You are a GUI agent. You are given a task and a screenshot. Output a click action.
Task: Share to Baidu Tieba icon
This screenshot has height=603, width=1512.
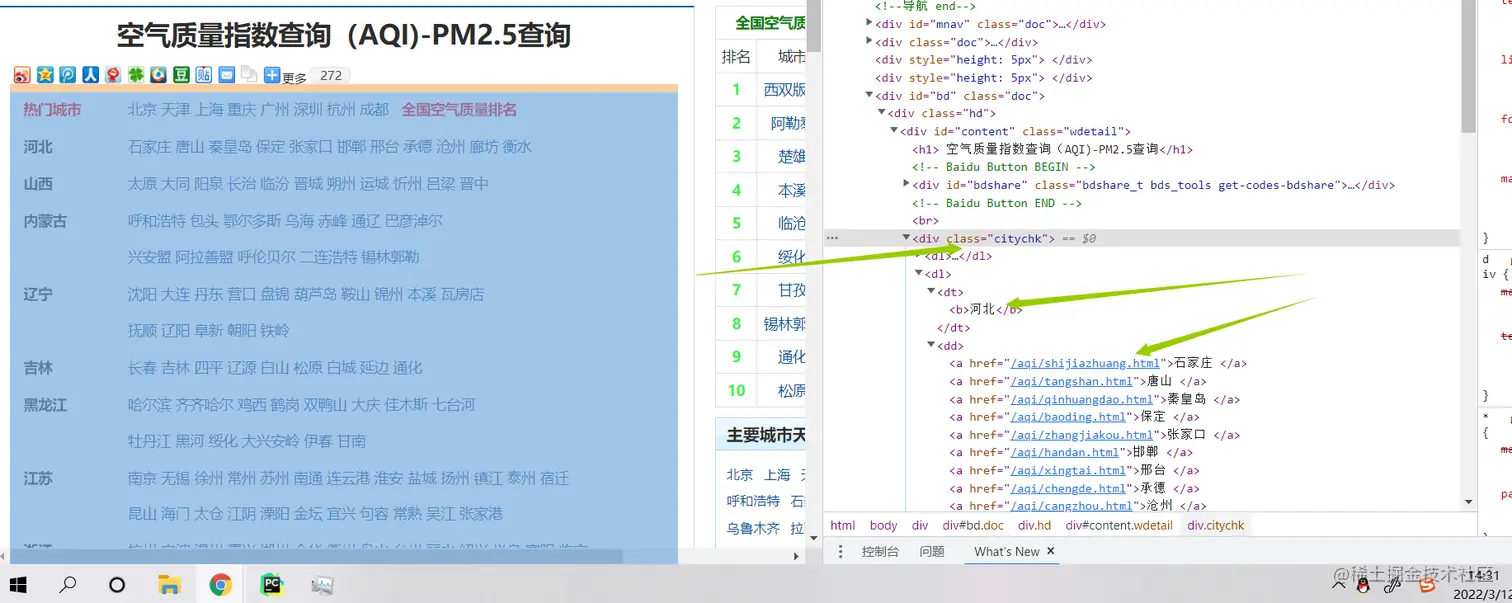[x=204, y=75]
